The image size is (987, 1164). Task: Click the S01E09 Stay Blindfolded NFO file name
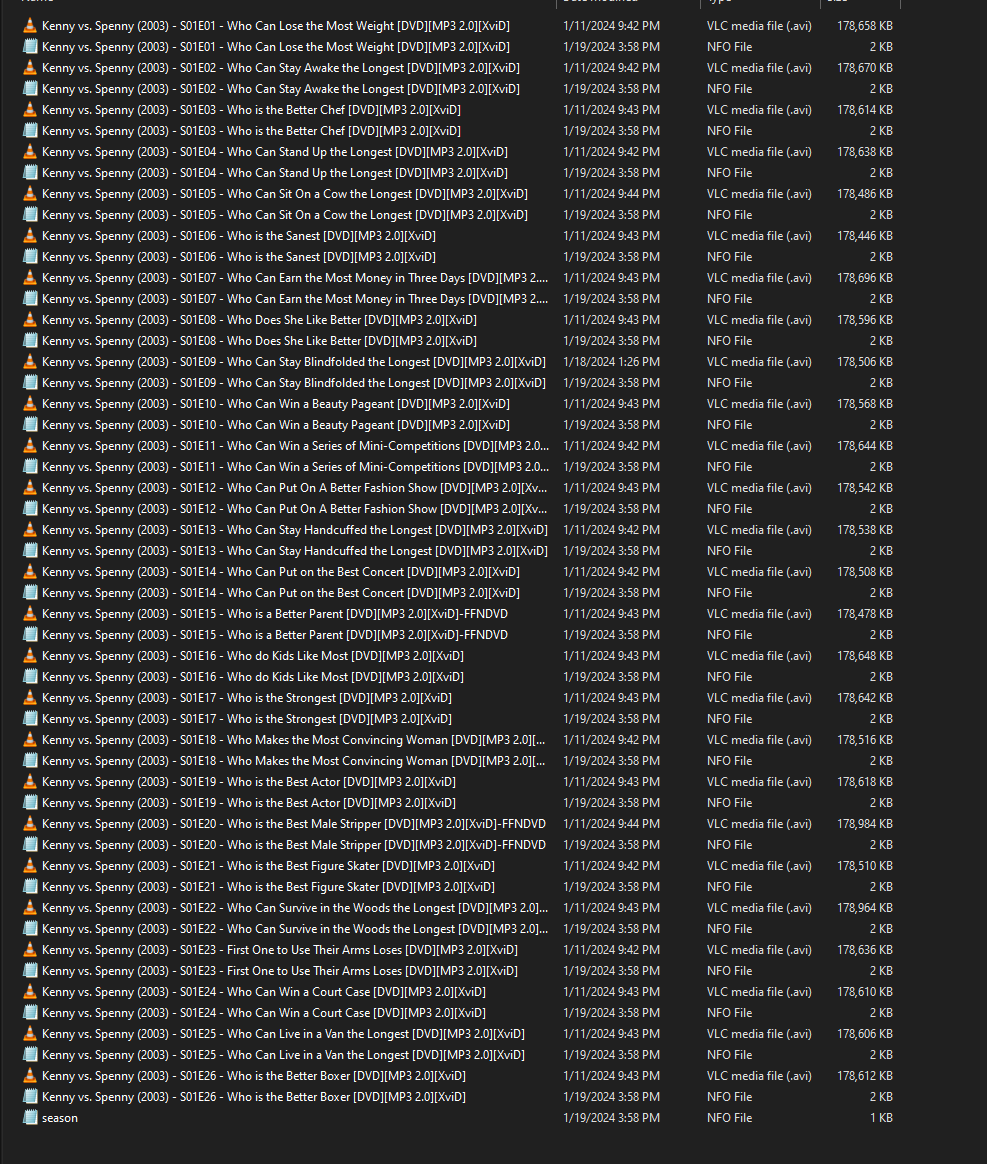(x=294, y=382)
